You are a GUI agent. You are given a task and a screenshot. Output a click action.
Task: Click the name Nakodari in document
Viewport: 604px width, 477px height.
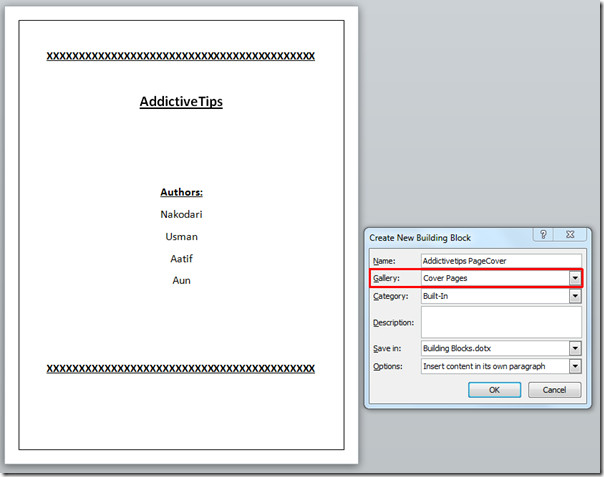pyautogui.click(x=181, y=214)
